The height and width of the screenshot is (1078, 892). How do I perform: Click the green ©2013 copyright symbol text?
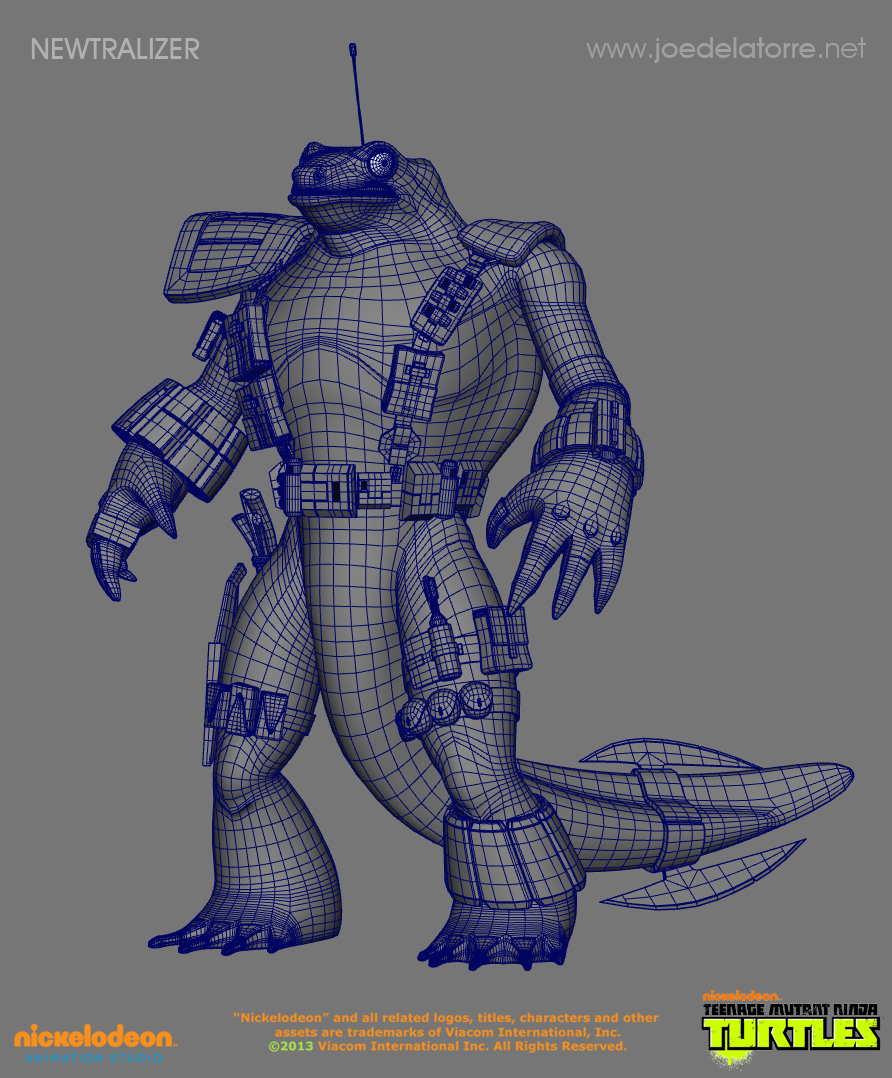click(291, 1046)
